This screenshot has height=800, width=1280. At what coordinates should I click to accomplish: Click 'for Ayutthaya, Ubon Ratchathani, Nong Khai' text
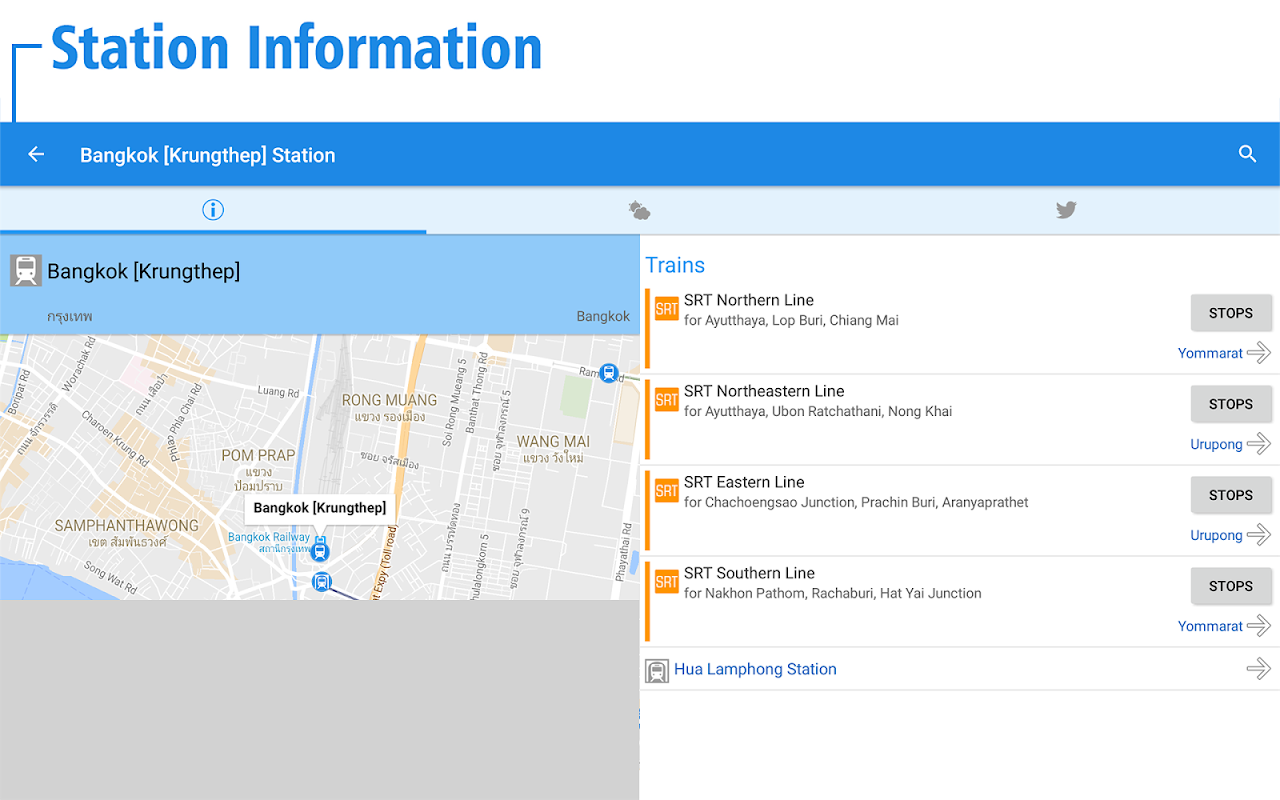point(818,412)
